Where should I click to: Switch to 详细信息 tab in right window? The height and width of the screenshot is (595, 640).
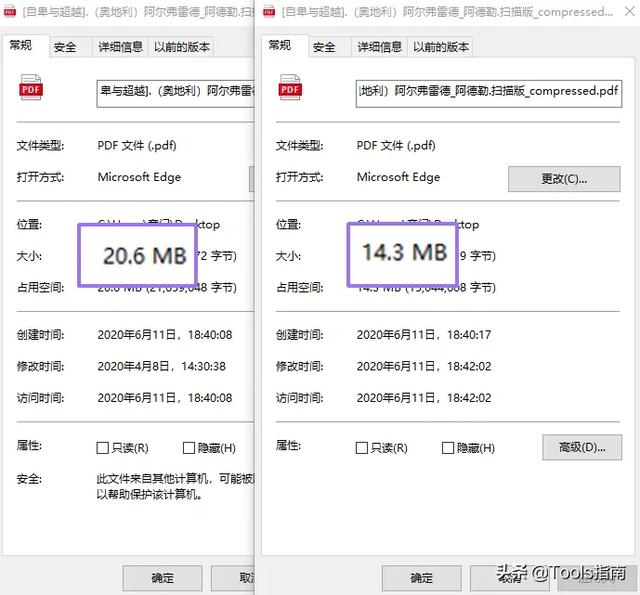[x=380, y=47]
